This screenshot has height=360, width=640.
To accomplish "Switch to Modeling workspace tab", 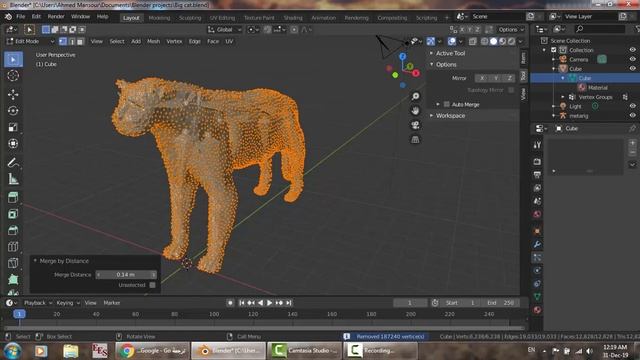I will coord(159,18).
